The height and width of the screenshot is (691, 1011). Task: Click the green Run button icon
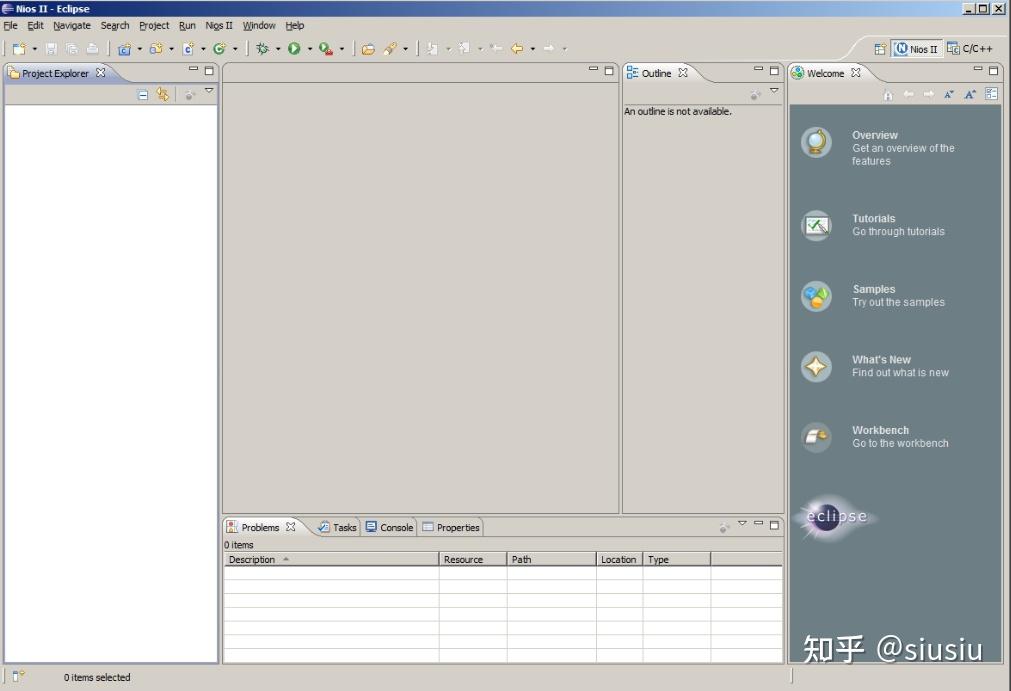click(x=294, y=48)
